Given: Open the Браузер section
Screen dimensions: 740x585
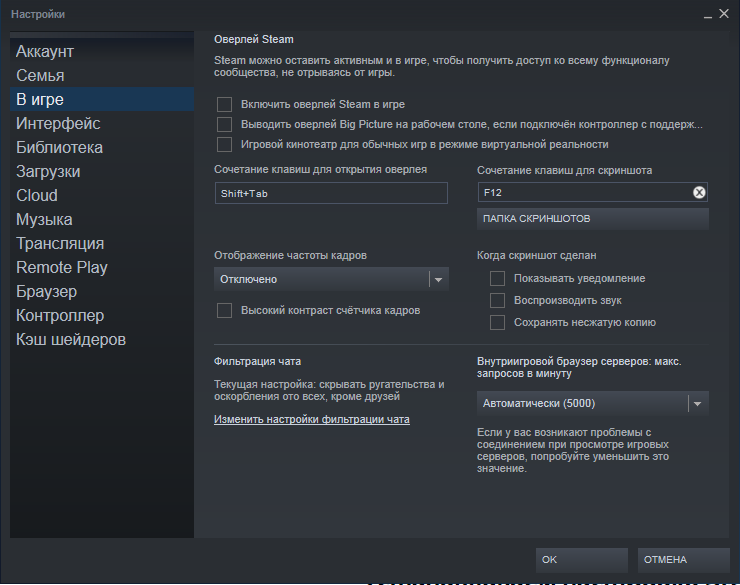Looking at the screenshot, I should (x=101, y=292).
